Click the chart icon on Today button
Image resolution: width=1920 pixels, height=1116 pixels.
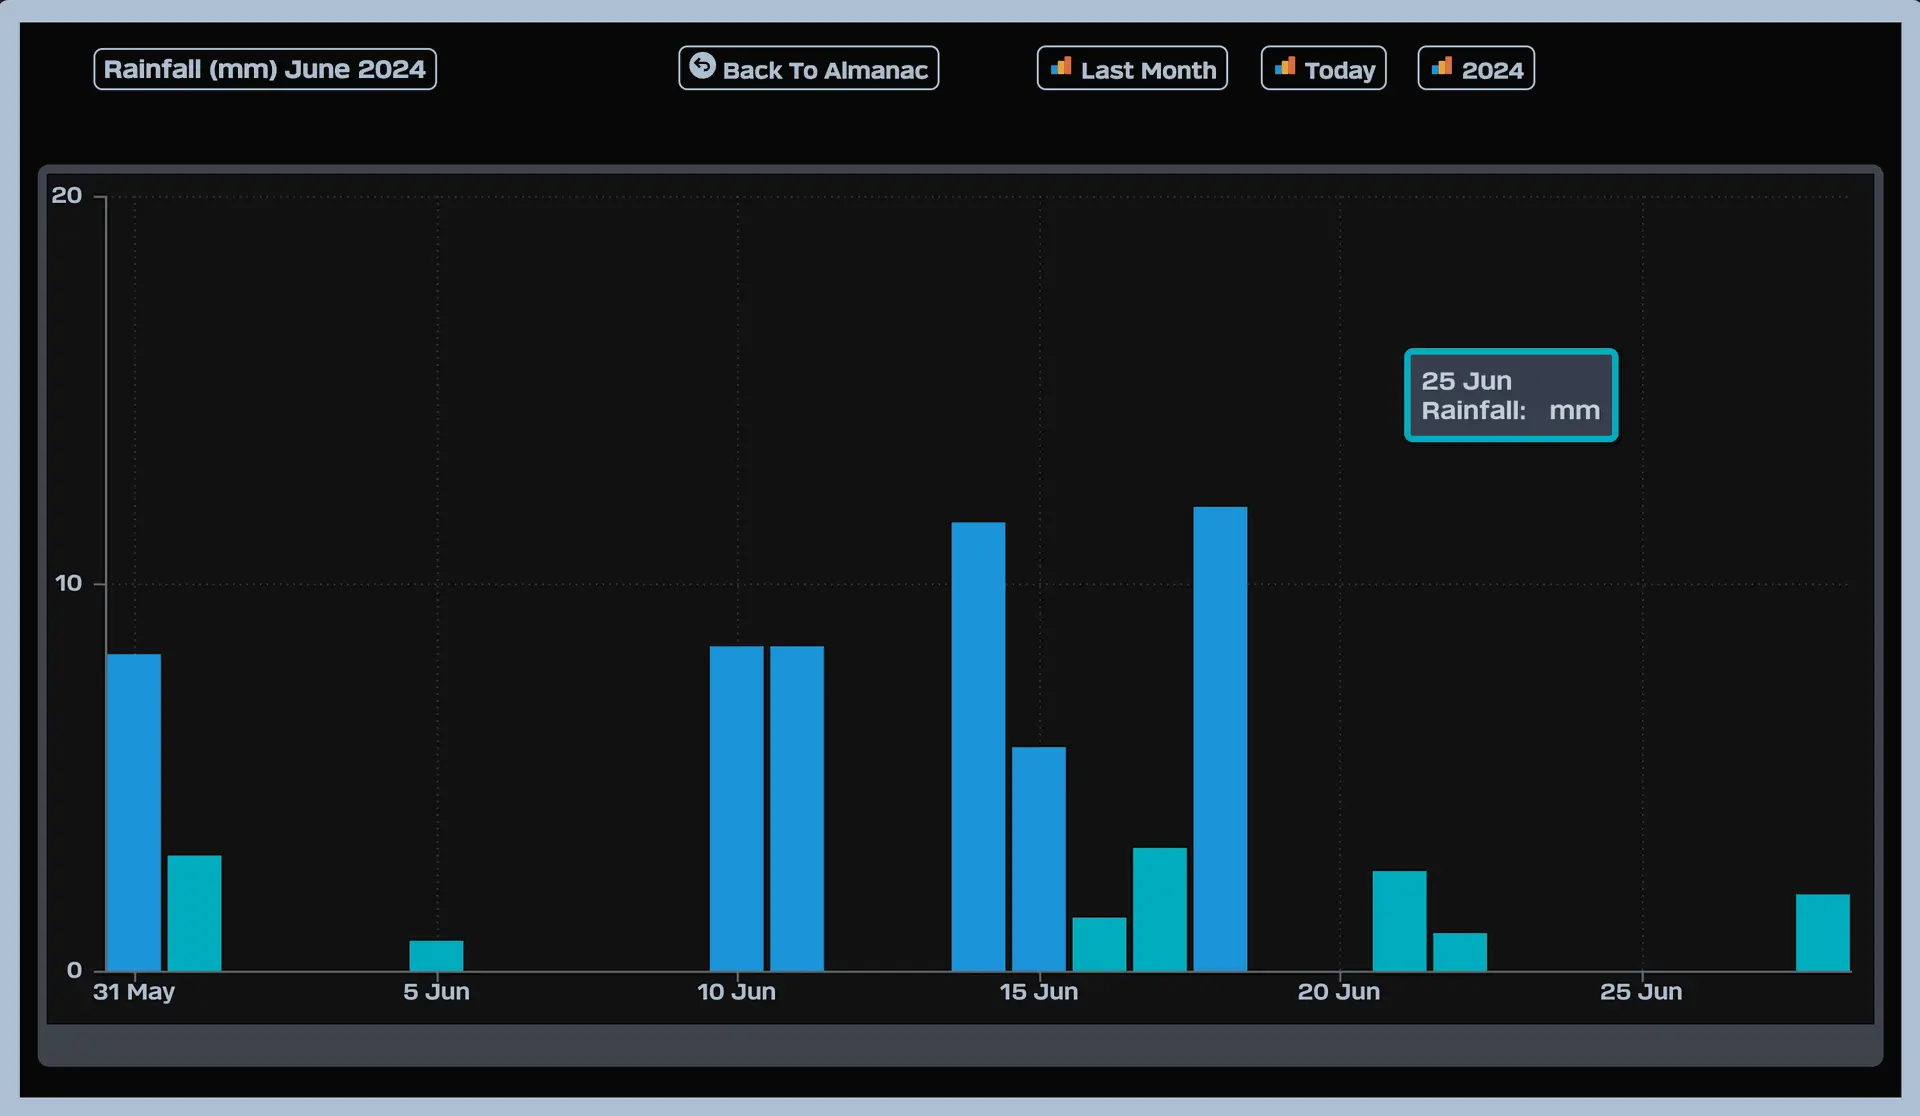click(x=1285, y=67)
